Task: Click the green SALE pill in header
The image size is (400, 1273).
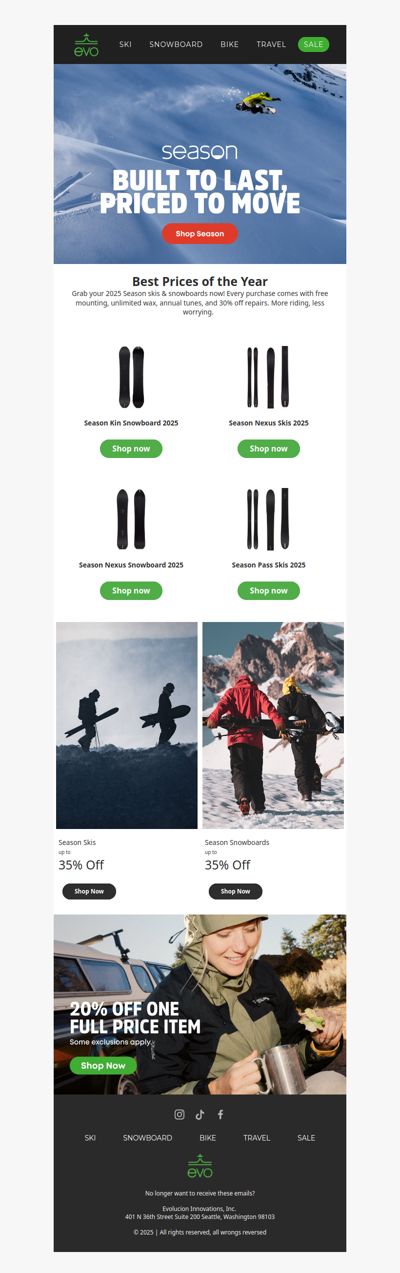Action: (313, 45)
